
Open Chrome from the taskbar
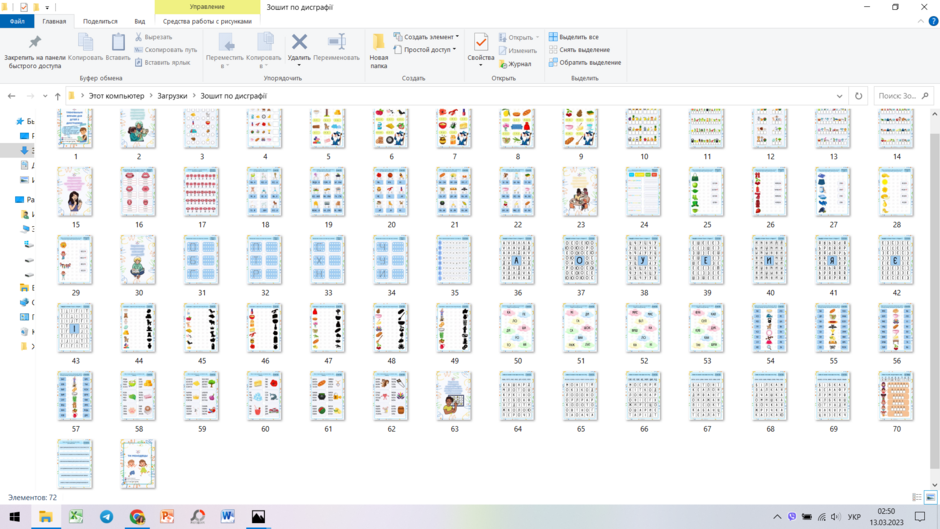click(x=137, y=516)
